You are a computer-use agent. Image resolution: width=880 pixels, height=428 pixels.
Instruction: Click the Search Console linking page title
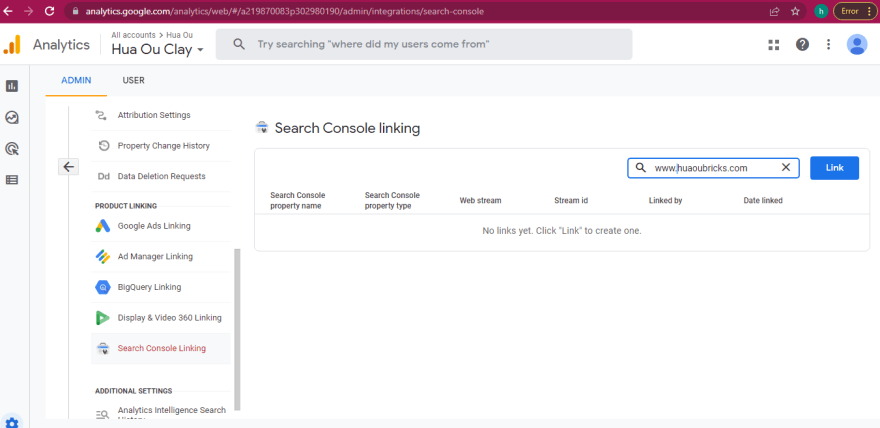(x=347, y=128)
